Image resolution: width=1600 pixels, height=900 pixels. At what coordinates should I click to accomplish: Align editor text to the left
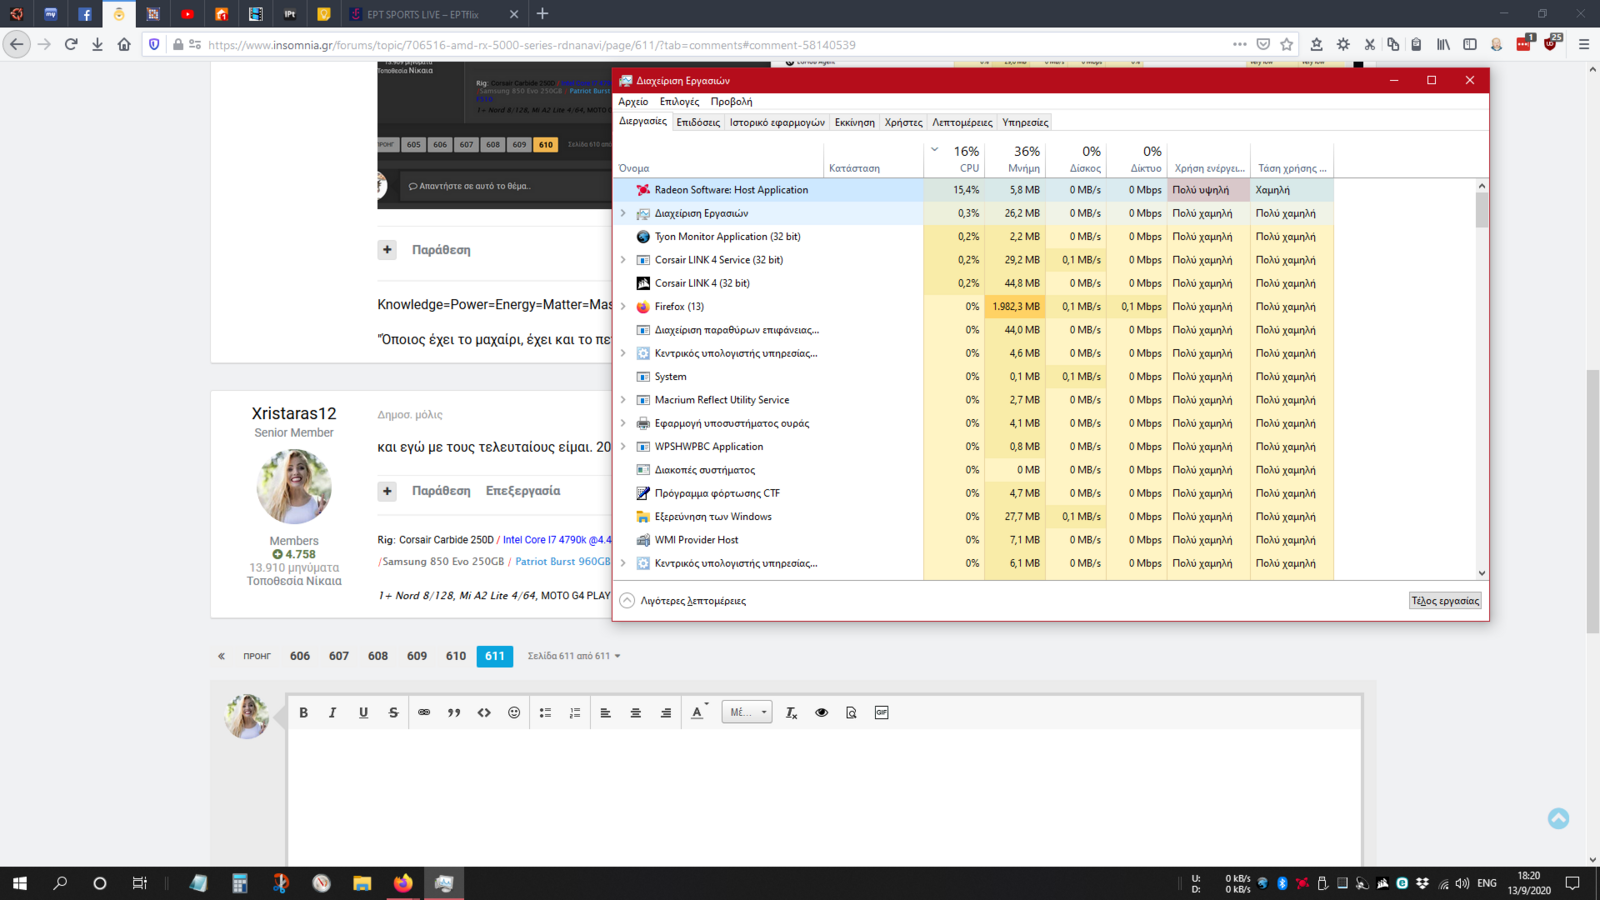click(x=605, y=713)
